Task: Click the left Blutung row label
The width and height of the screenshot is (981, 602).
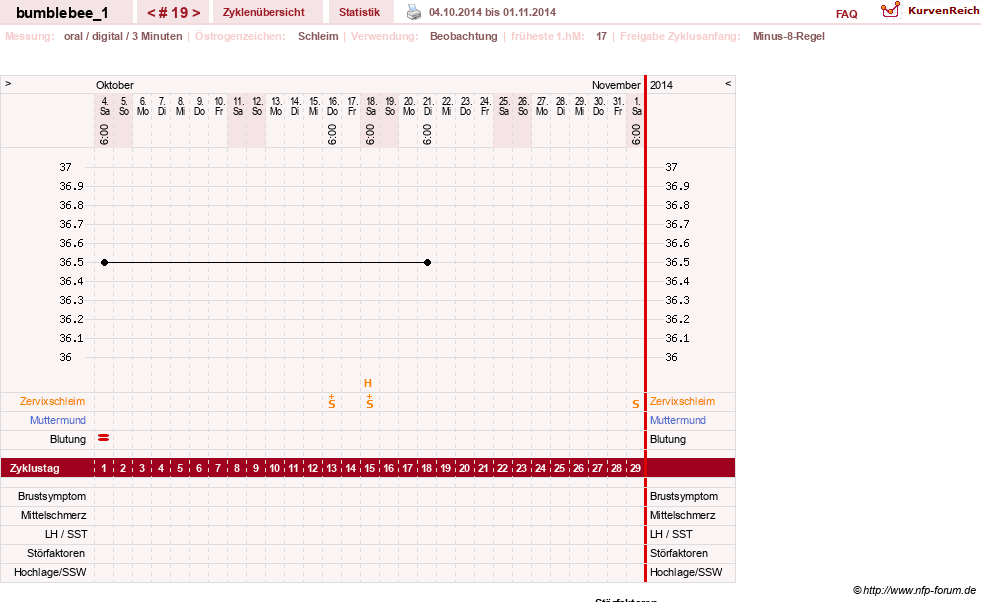Action: tap(68, 439)
